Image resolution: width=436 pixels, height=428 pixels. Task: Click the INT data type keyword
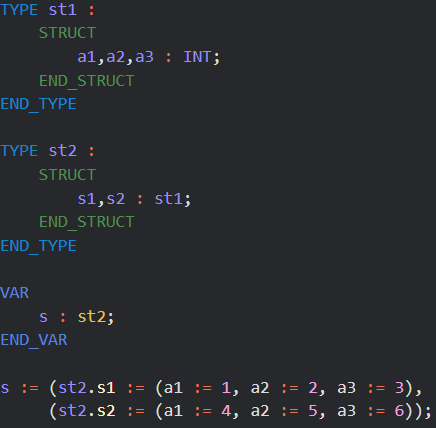197,57
